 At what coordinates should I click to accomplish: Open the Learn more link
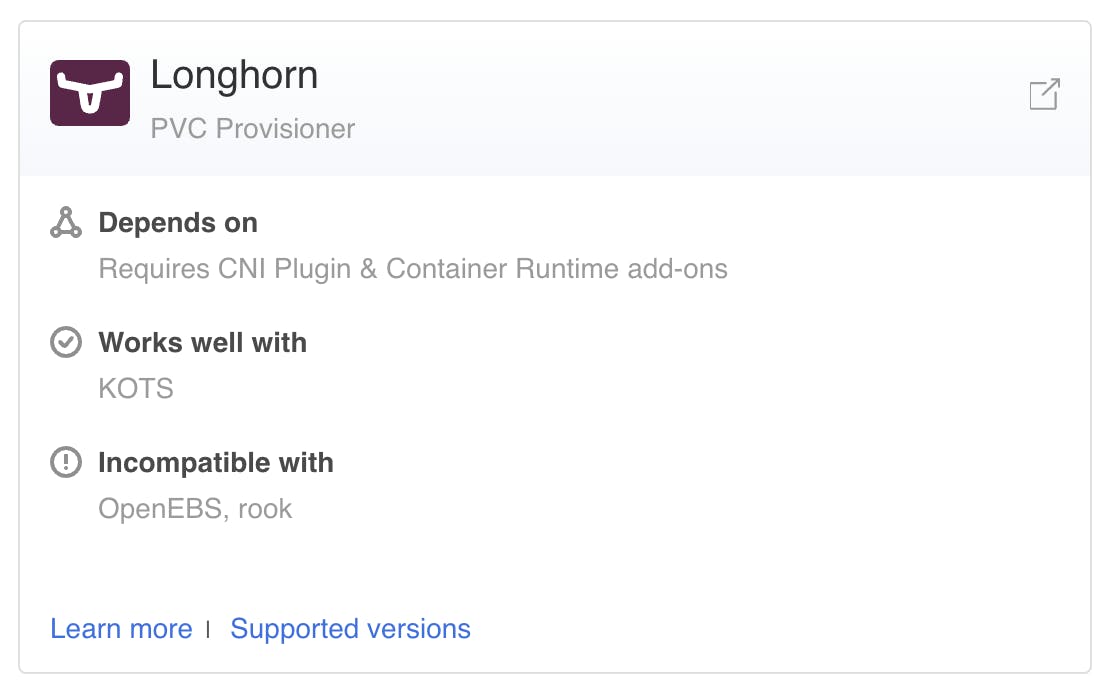pos(121,628)
